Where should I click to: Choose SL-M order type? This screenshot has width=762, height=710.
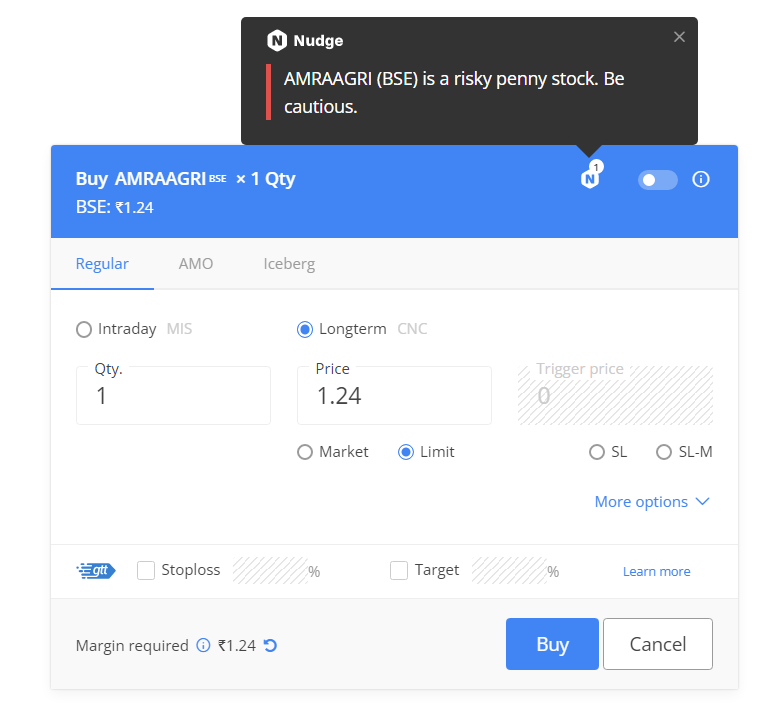[x=684, y=452]
